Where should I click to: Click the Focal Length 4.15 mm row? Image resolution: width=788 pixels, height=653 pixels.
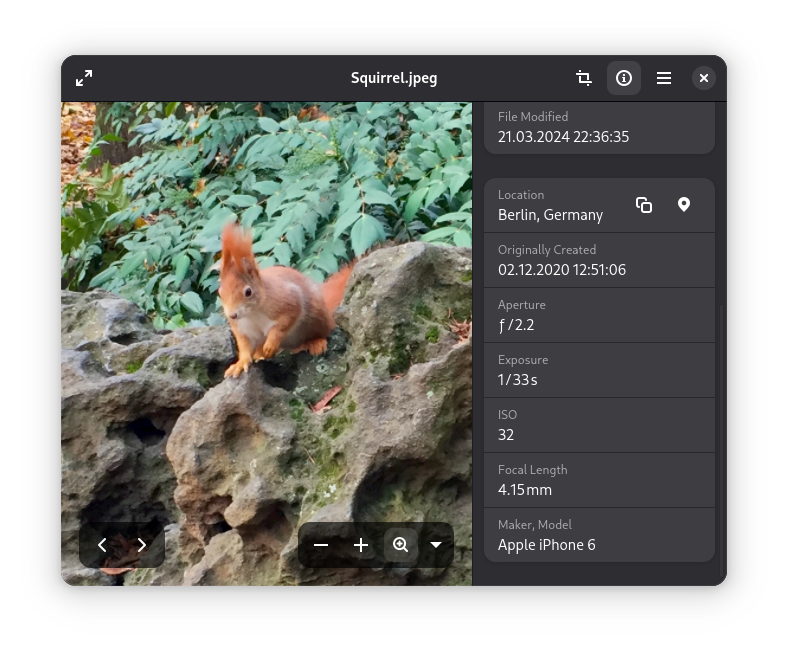click(x=599, y=480)
